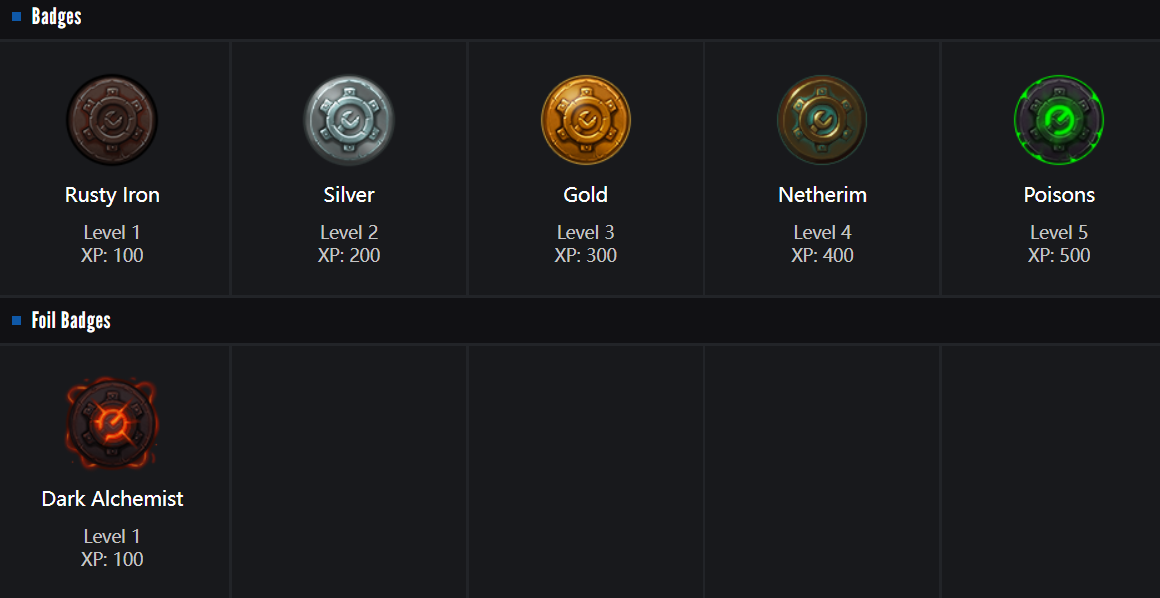
Task: Click the Gold Level 3 text
Action: tap(586, 233)
